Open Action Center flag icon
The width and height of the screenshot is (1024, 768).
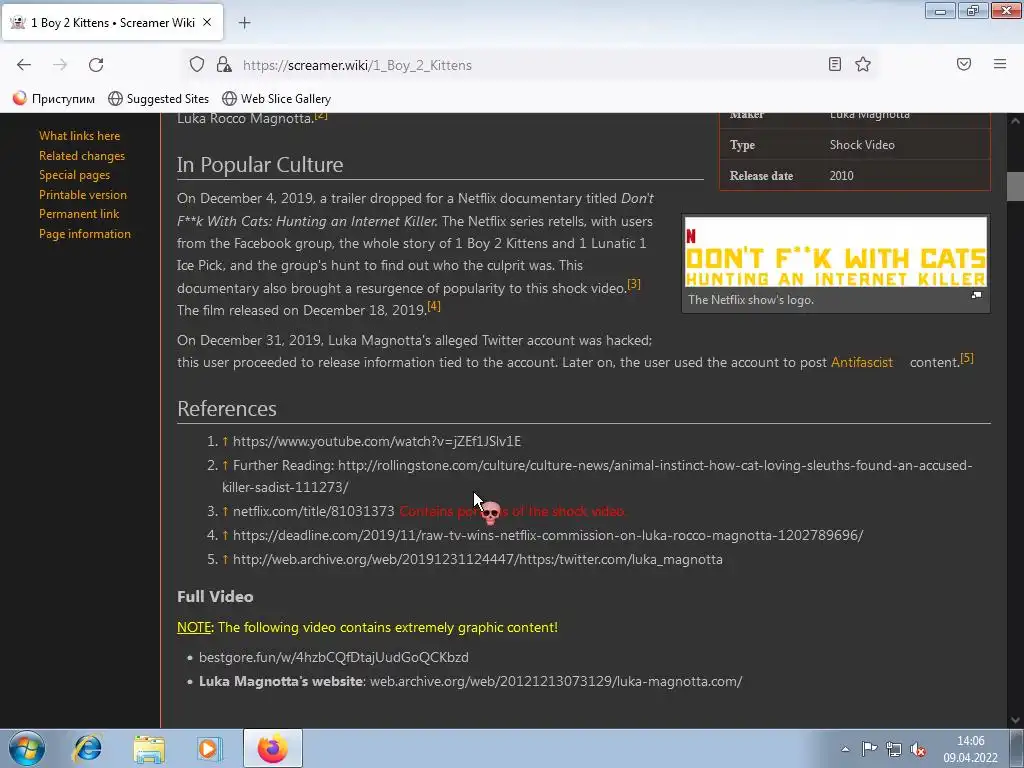869,749
